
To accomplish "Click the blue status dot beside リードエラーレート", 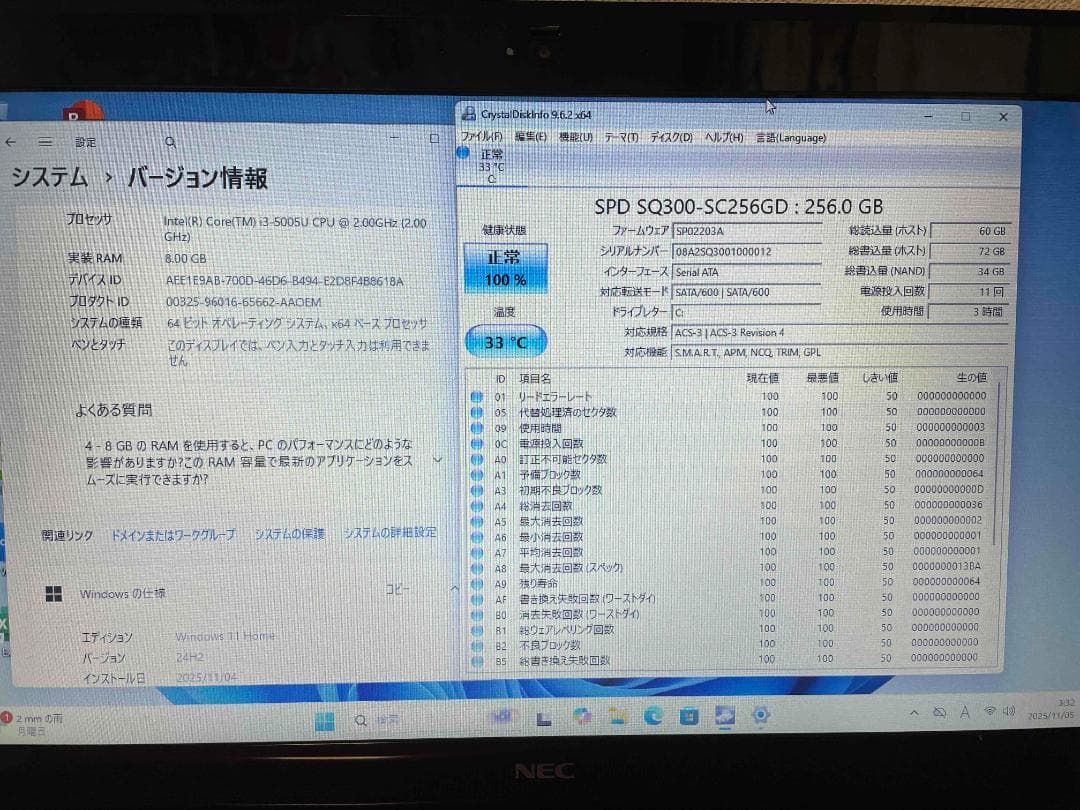I will click(x=477, y=396).
